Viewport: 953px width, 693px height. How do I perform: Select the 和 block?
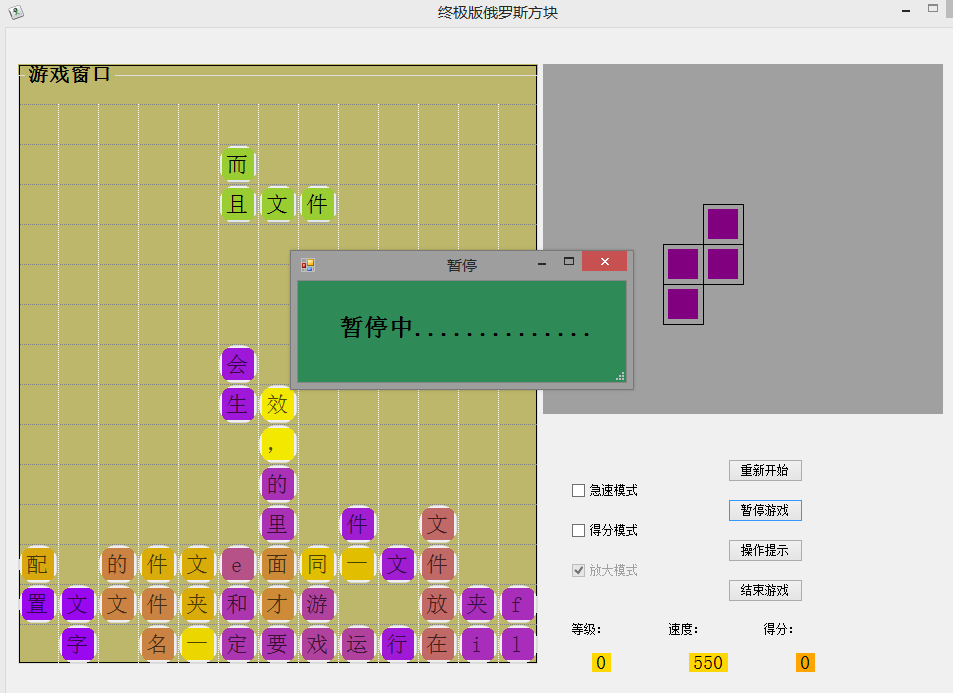click(x=238, y=604)
